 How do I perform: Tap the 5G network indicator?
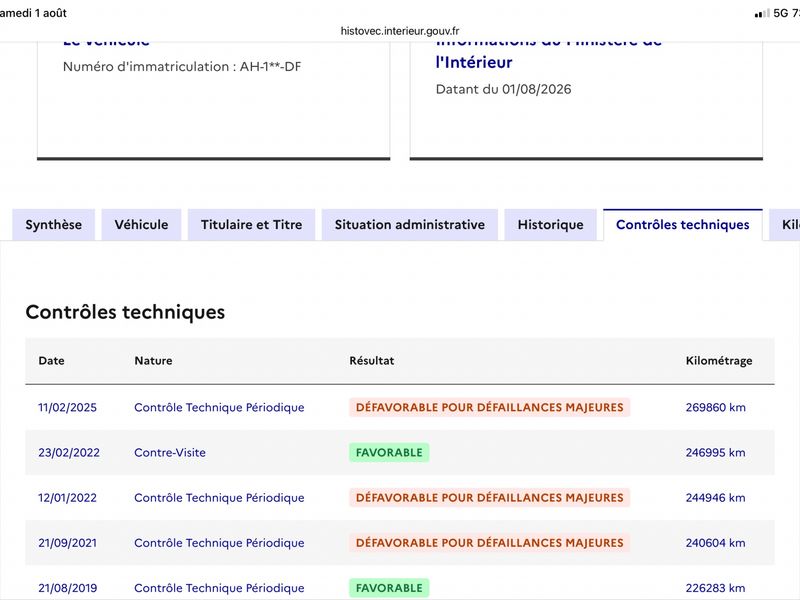pyautogui.click(x=781, y=13)
